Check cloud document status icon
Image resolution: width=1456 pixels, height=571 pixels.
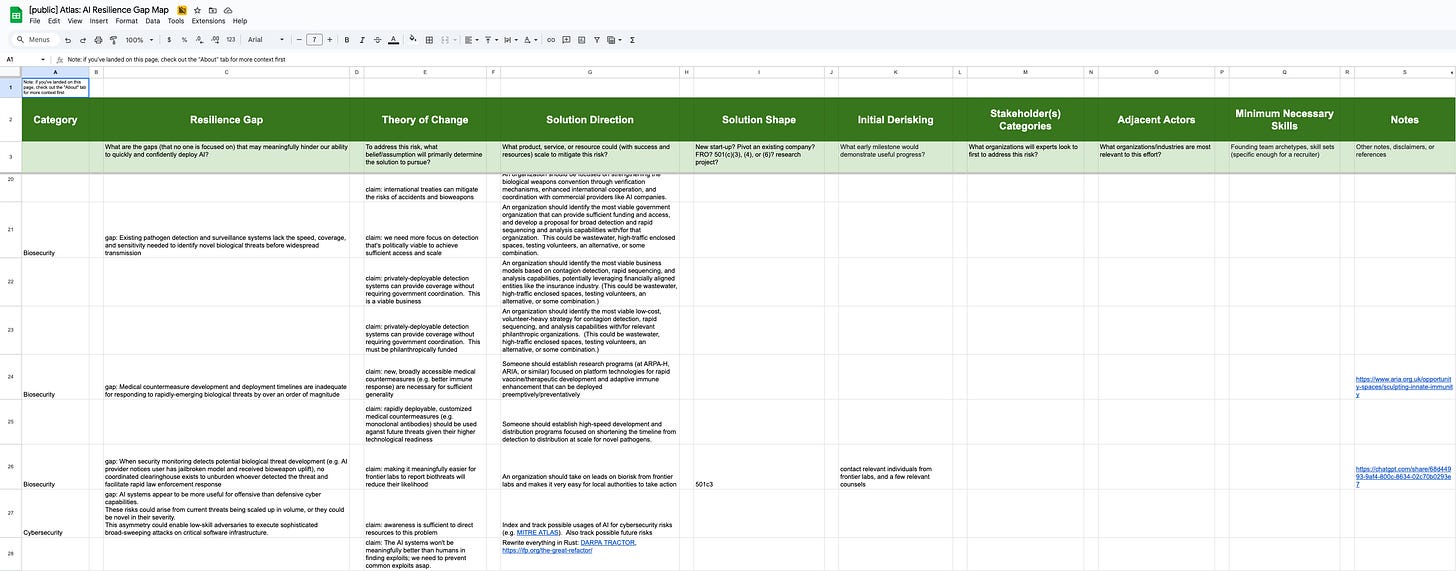pyautogui.click(x=228, y=10)
